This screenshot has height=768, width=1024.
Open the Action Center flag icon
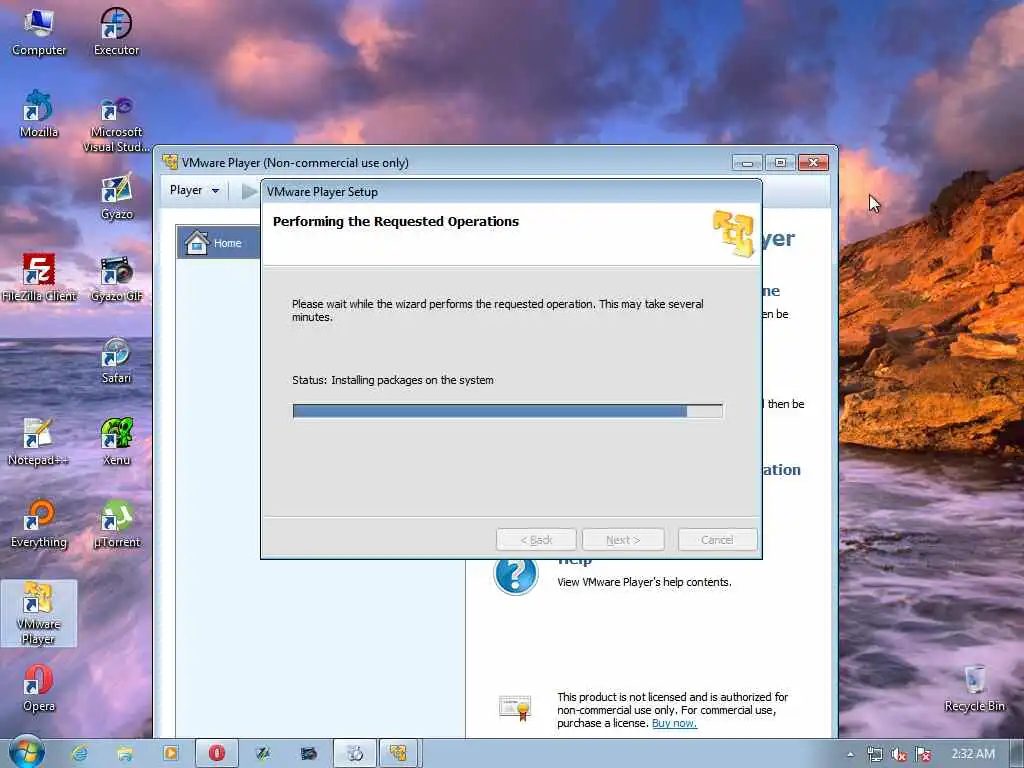[923, 754]
